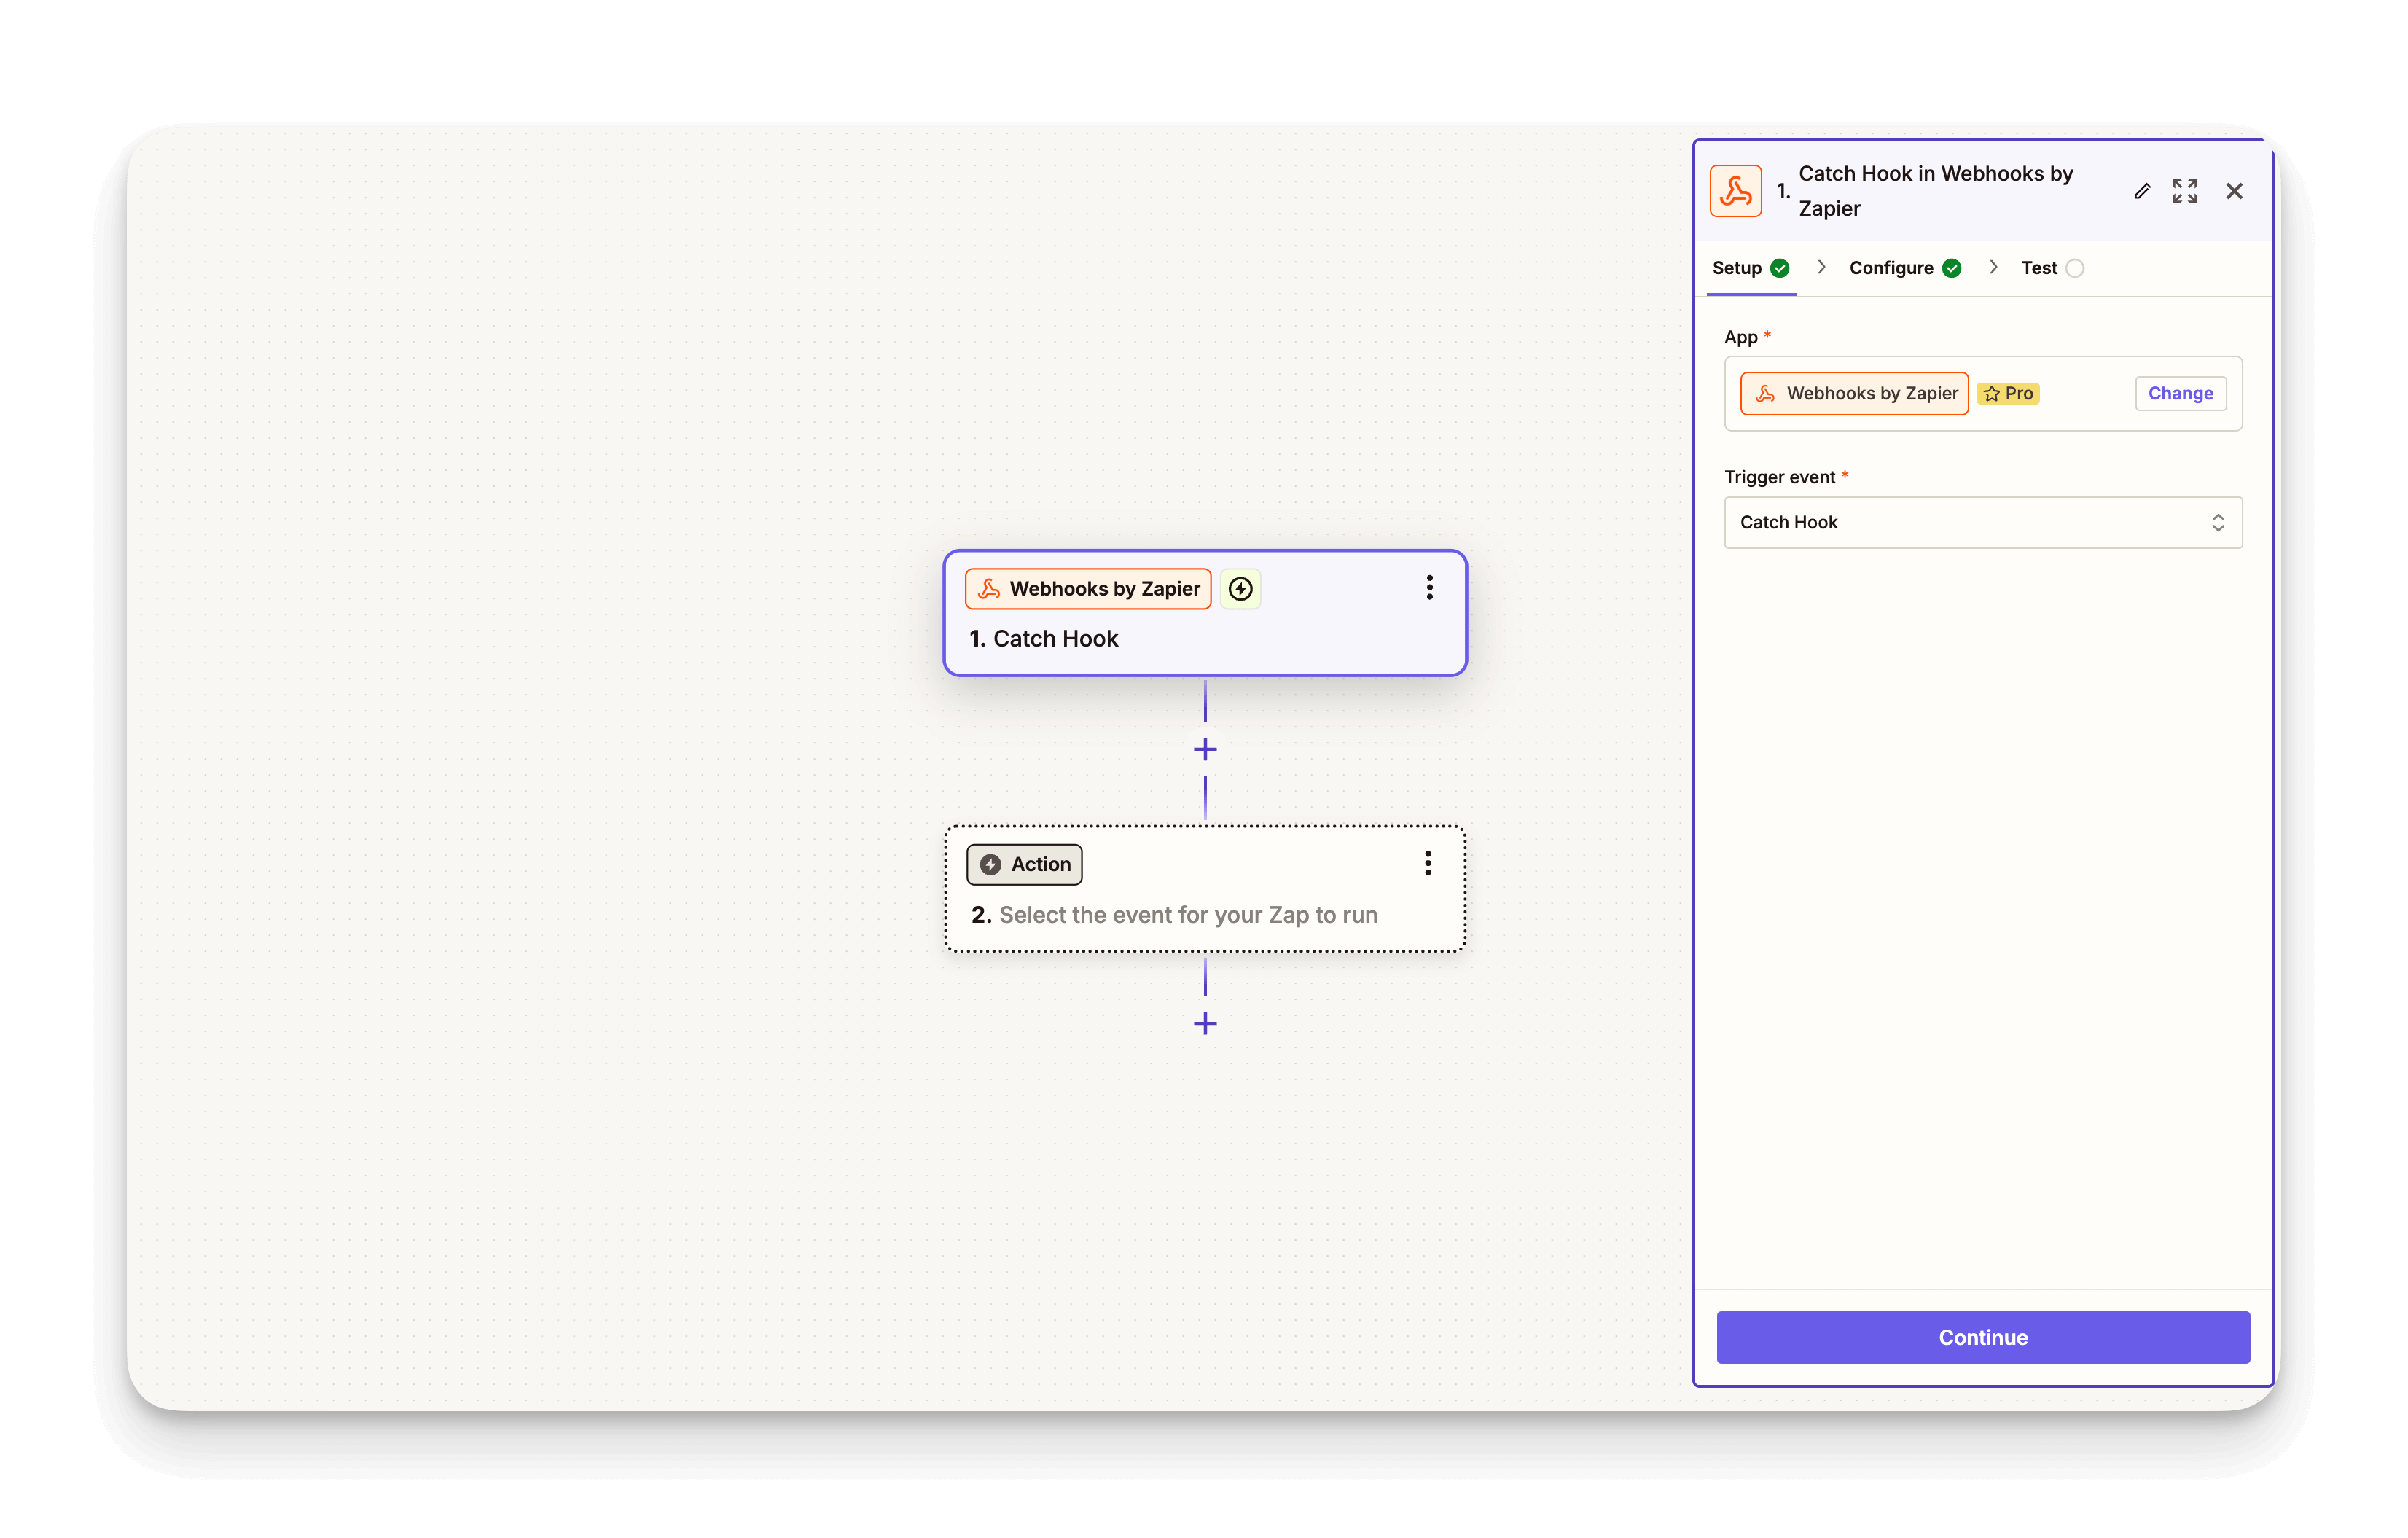Open the Trigger event dropdown showing Catch Hook
The height and width of the screenshot is (1538, 2408).
pos(1982,522)
